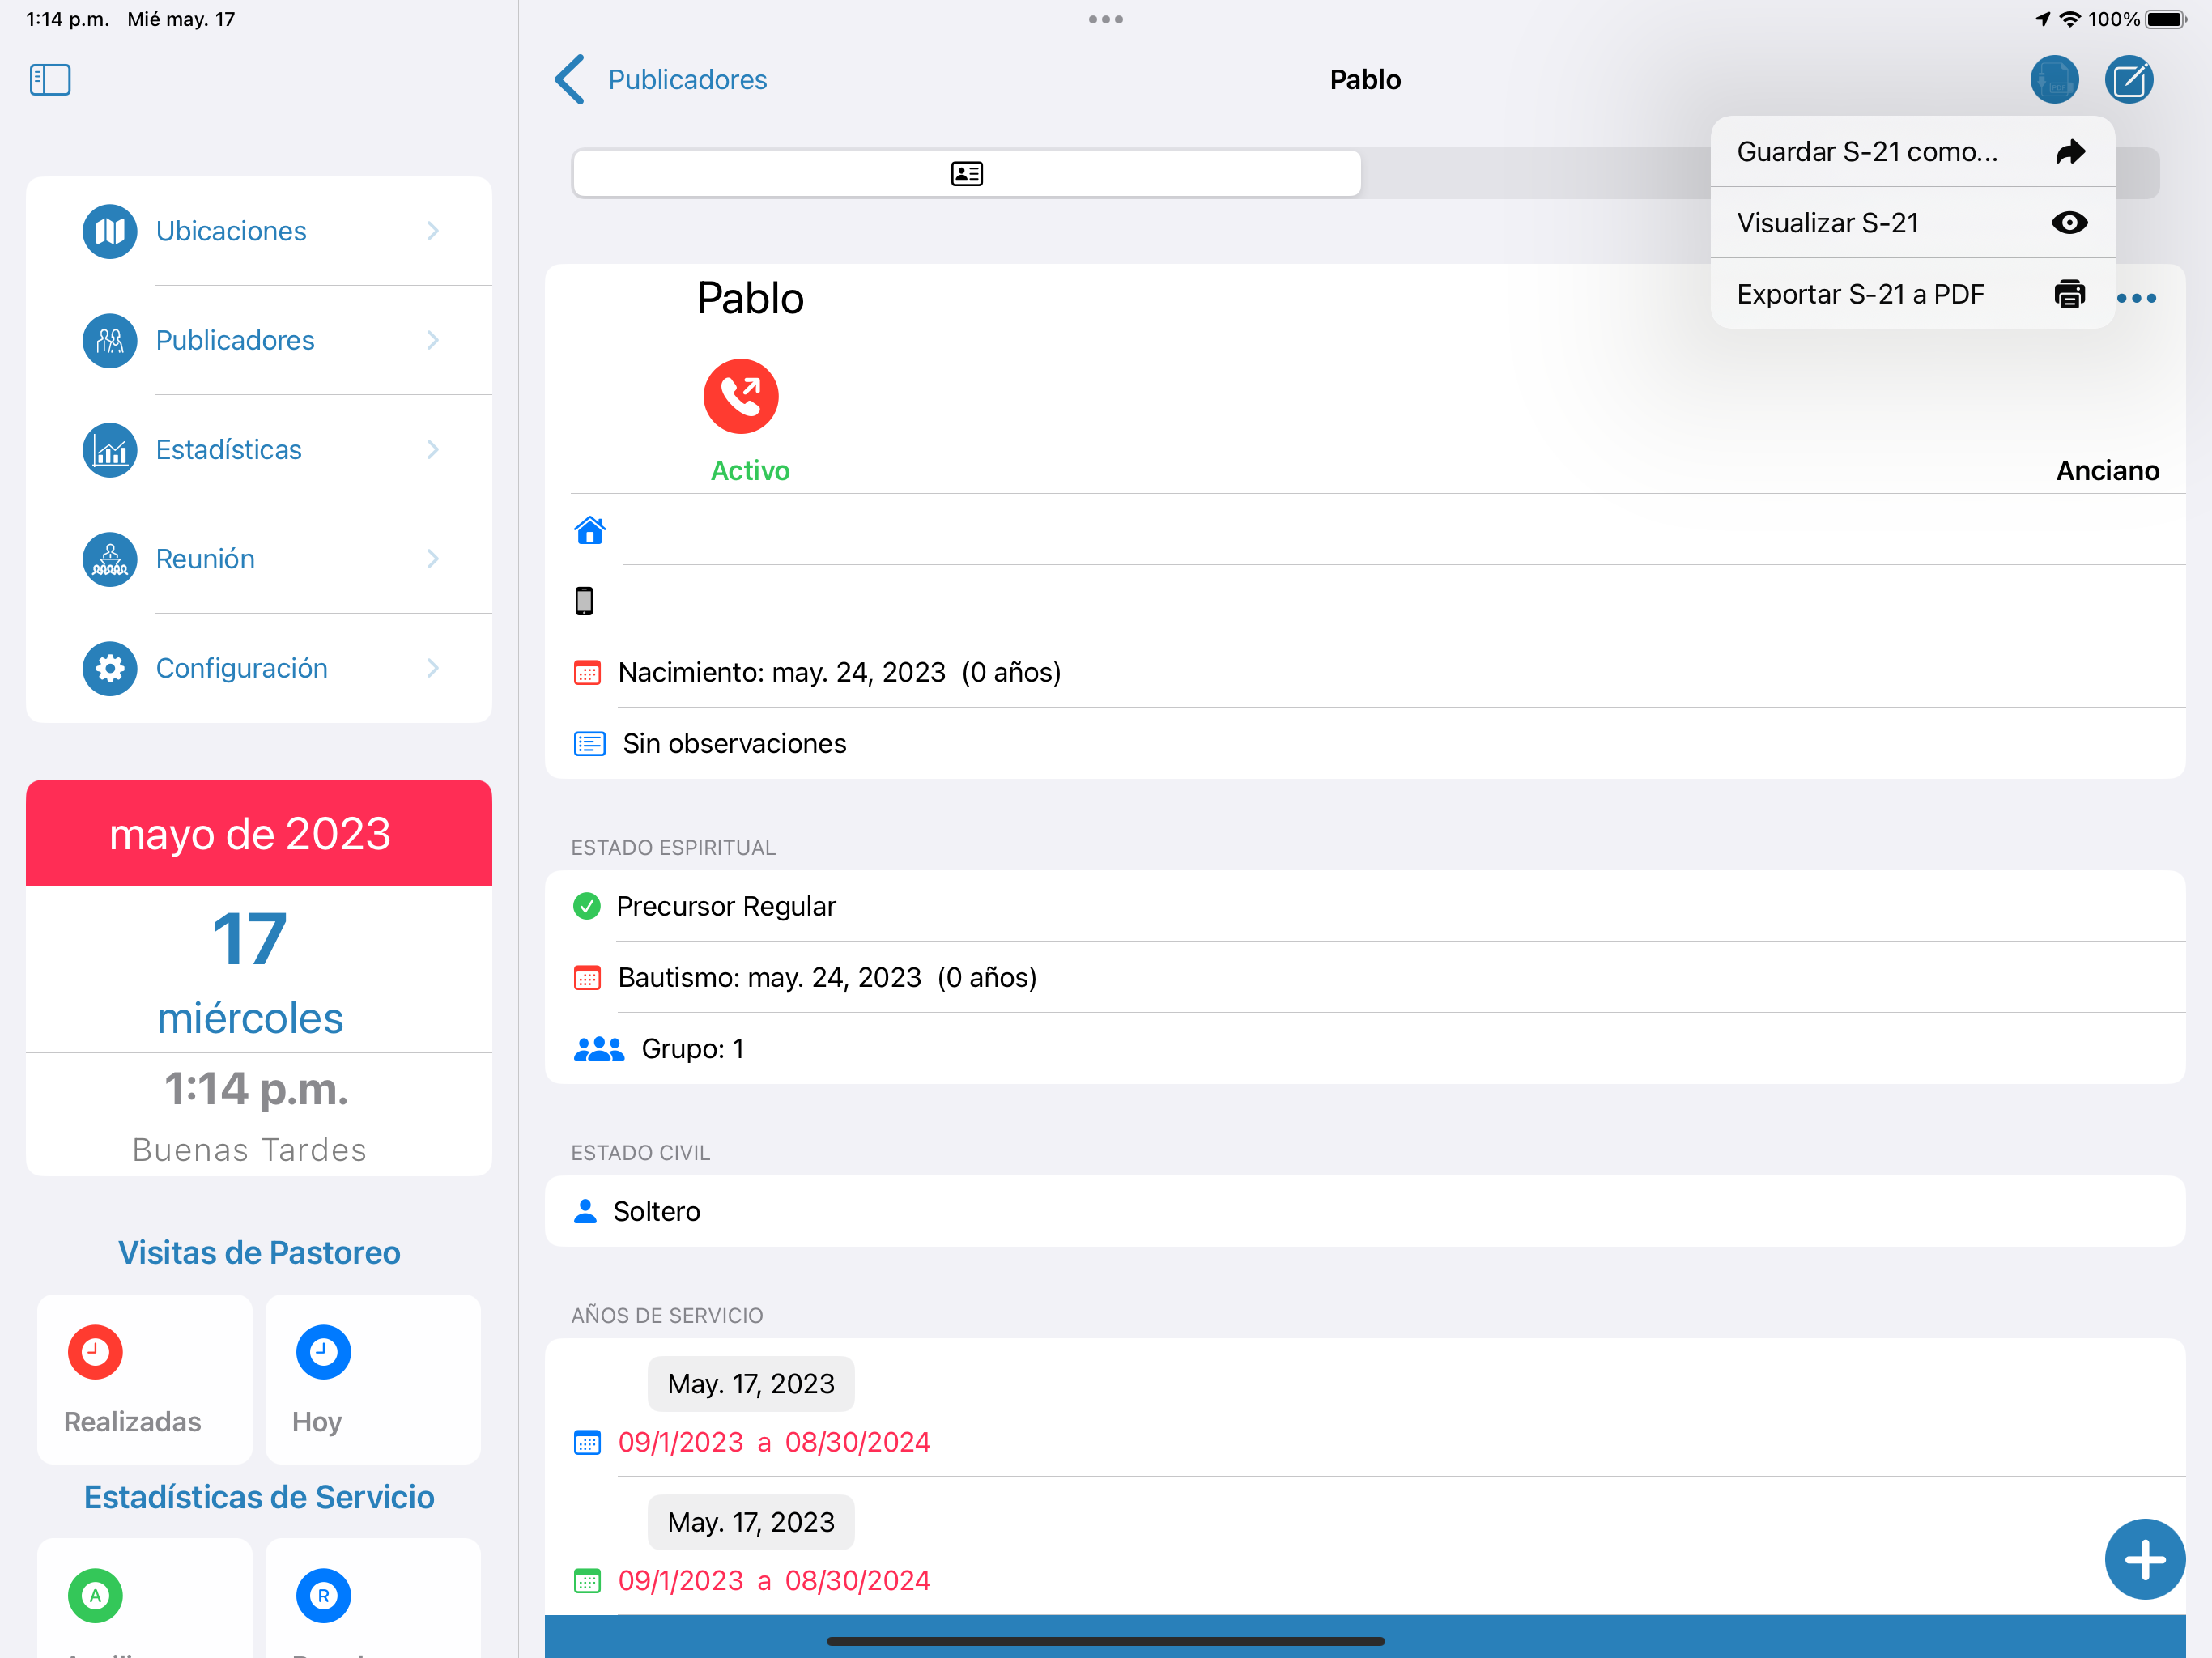Open Hoy pastoral visits card

pyautogui.click(x=373, y=1379)
